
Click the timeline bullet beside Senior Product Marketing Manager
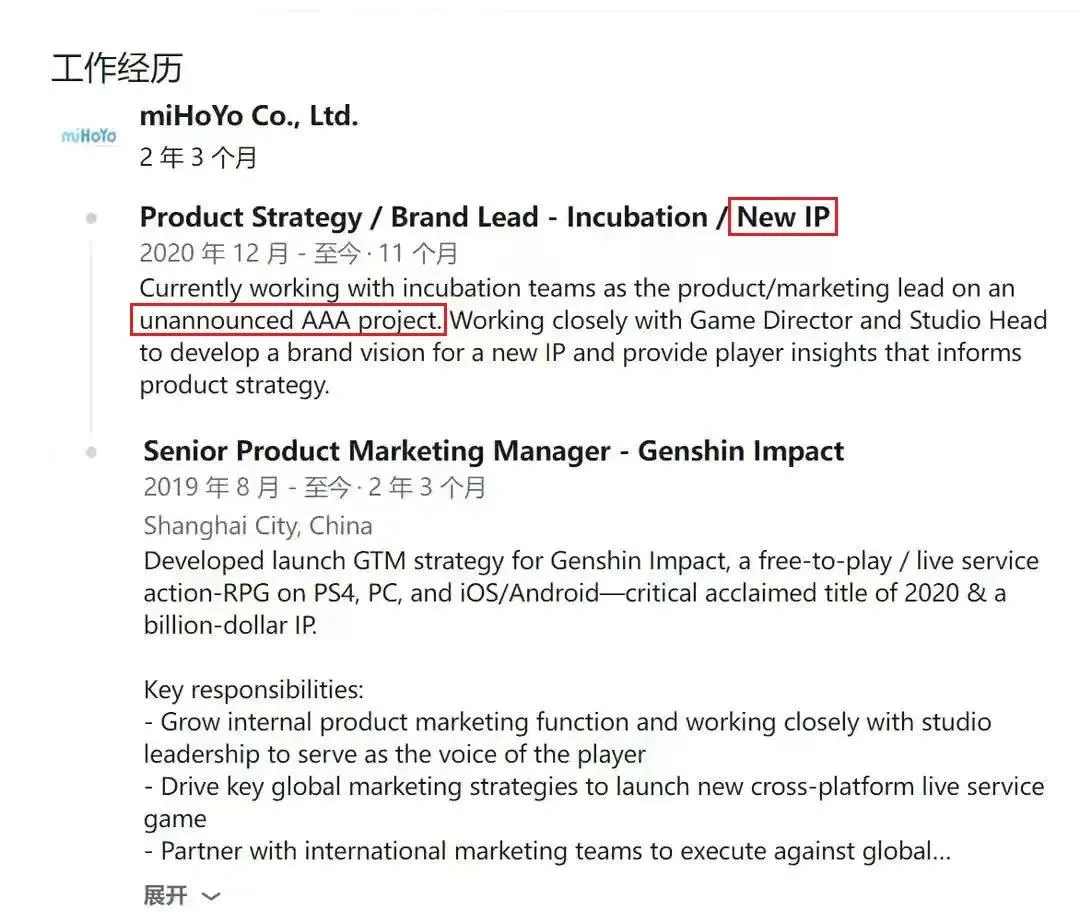coord(92,452)
